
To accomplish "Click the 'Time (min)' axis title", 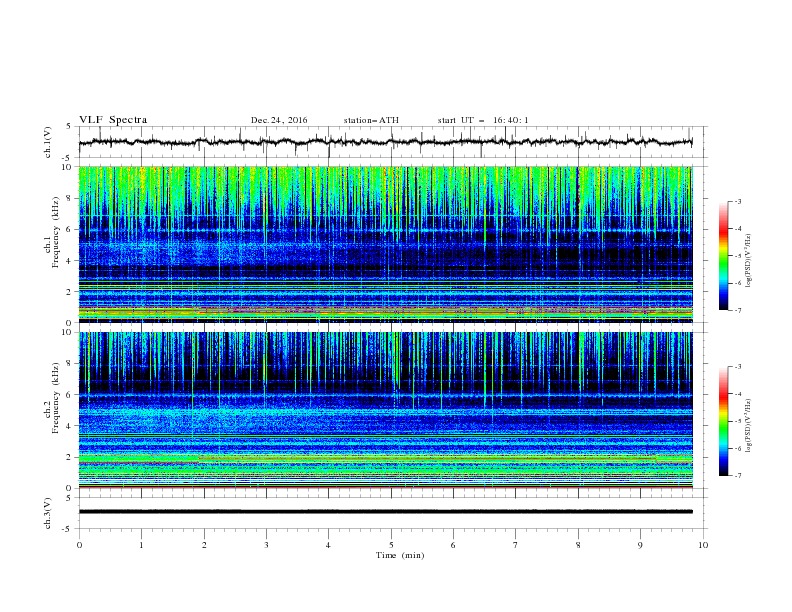I will pyautogui.click(x=400, y=555).
